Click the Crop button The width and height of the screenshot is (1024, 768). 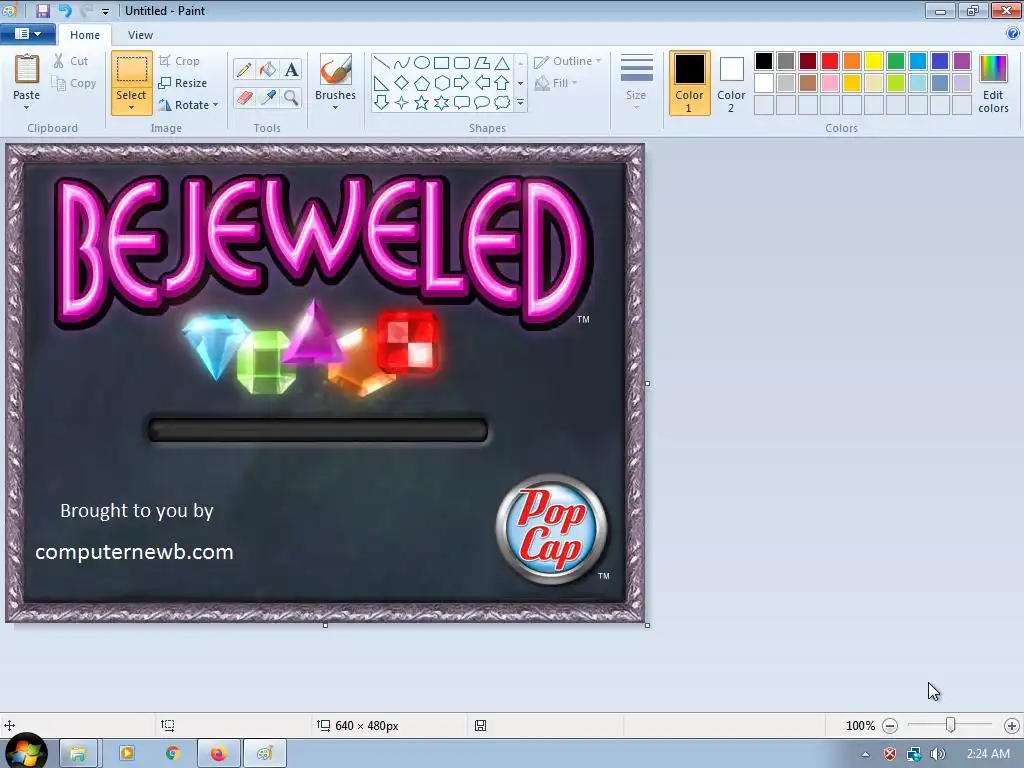180,61
